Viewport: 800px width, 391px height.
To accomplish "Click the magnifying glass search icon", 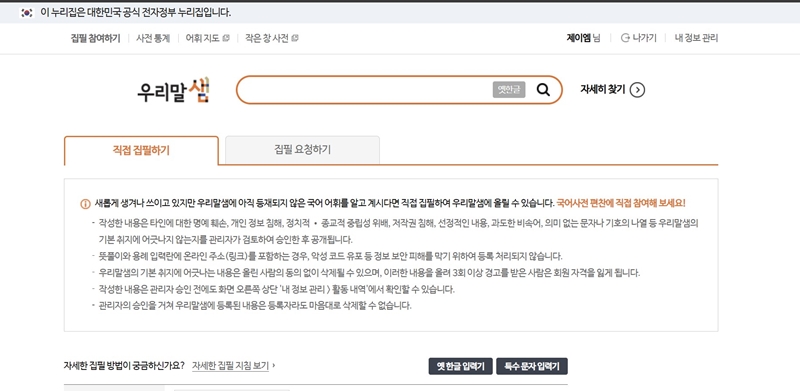I will (x=543, y=90).
